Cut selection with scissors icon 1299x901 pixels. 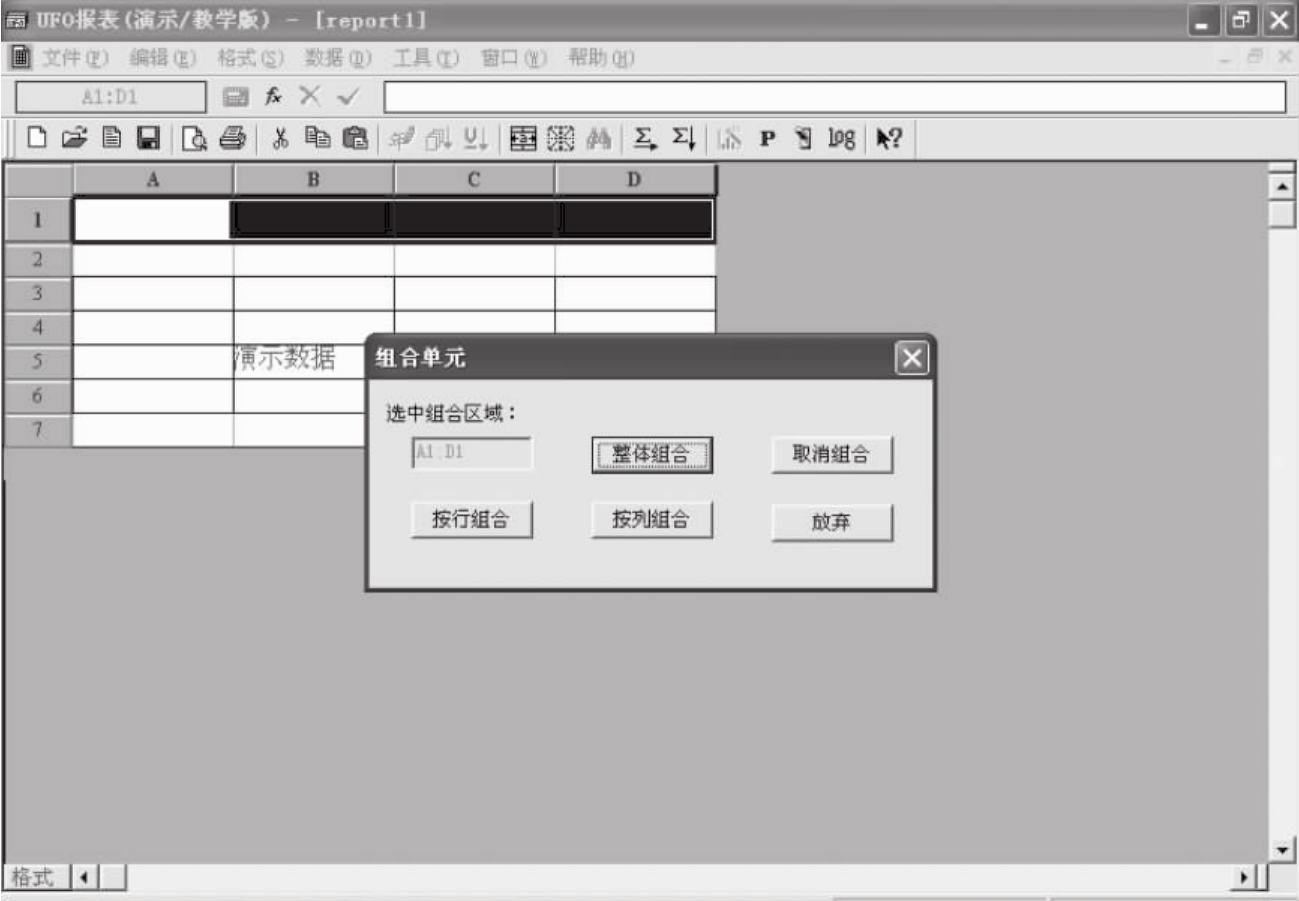pyautogui.click(x=282, y=139)
